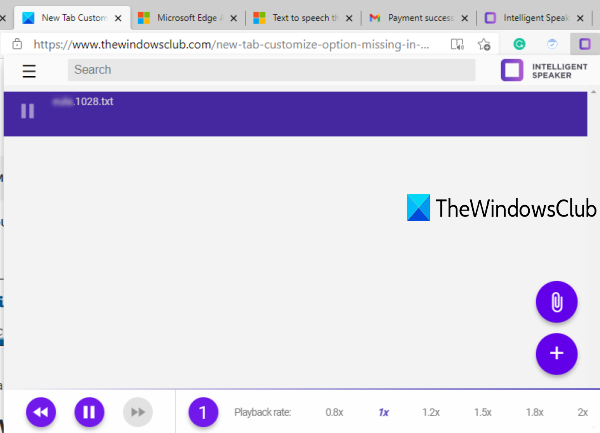Open Read Aloud immersive reader icon
Screen dimensions: 600x433
(x=457, y=44)
